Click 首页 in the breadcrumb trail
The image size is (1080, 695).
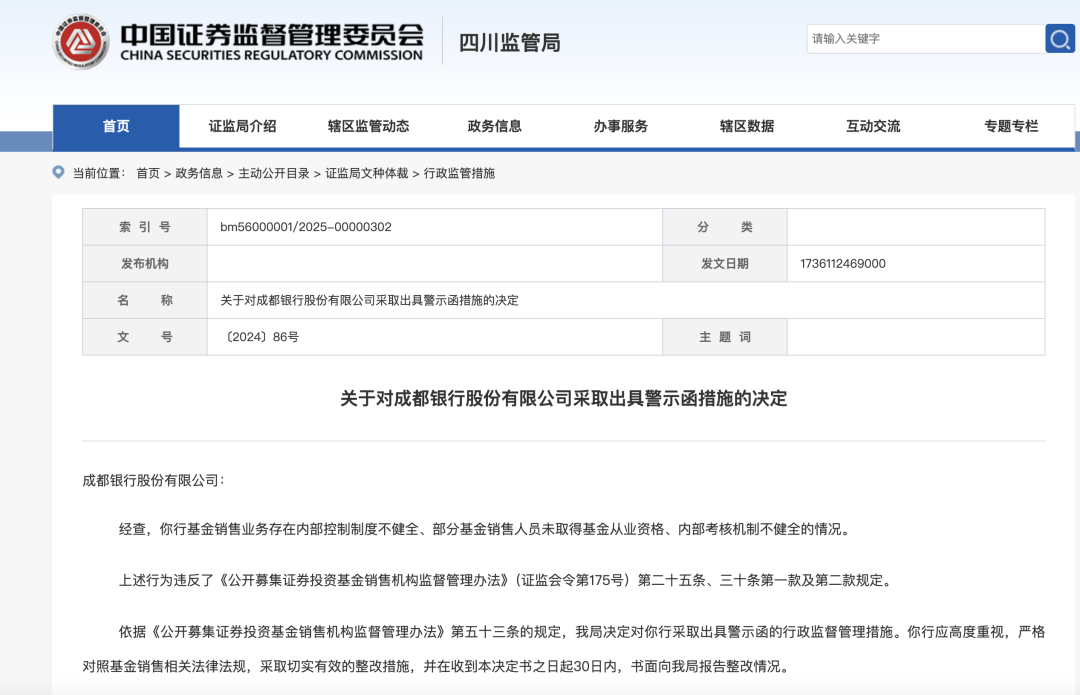point(148,173)
